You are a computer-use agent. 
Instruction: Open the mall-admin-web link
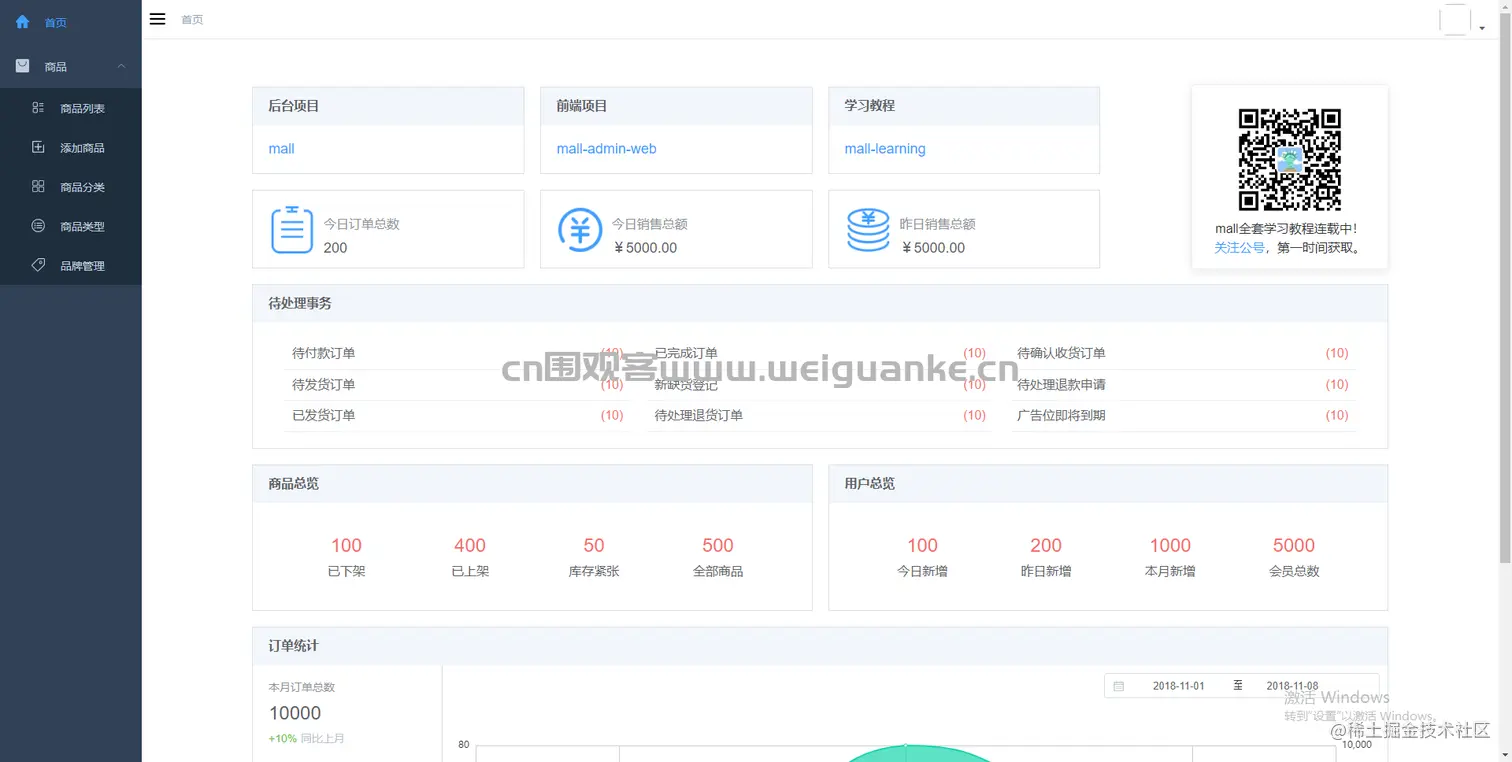click(x=606, y=148)
